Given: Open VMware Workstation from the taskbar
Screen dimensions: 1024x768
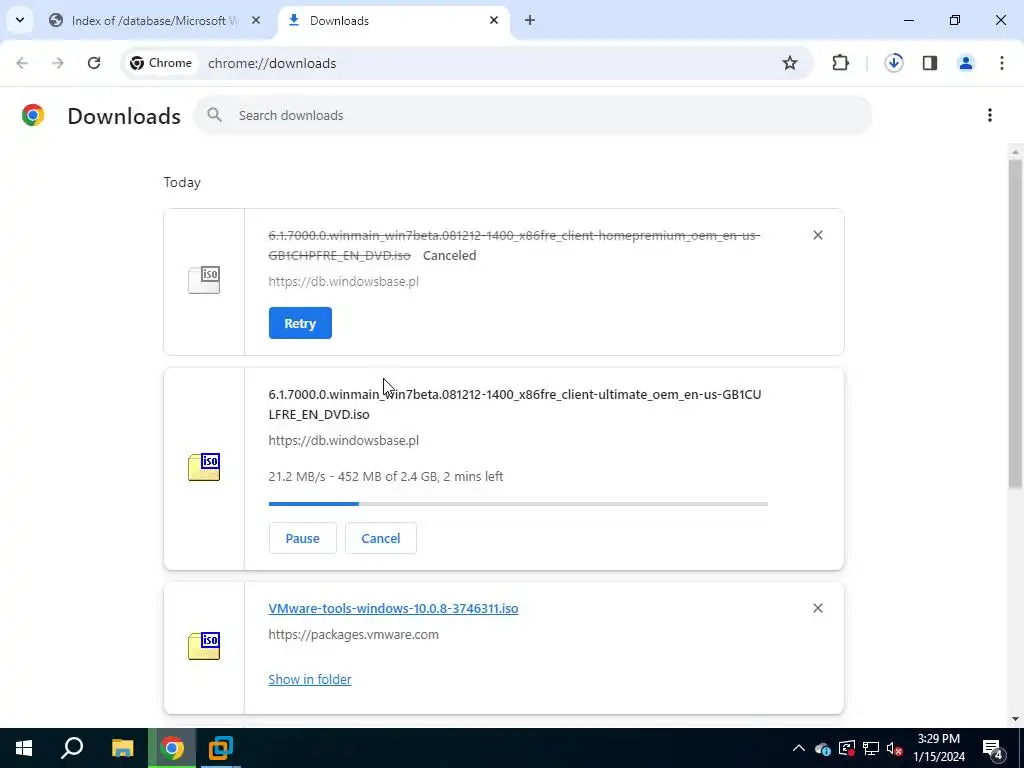Looking at the screenshot, I should (221, 748).
